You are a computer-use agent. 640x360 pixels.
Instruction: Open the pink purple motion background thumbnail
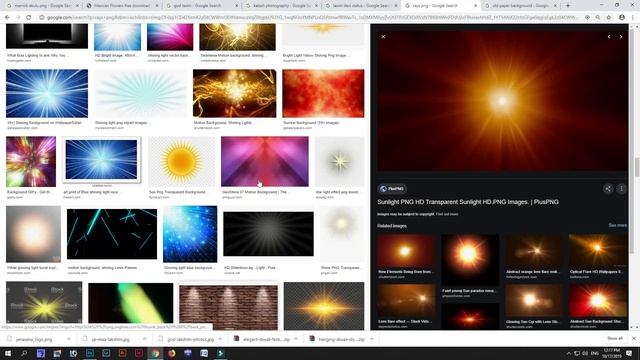click(x=264, y=162)
